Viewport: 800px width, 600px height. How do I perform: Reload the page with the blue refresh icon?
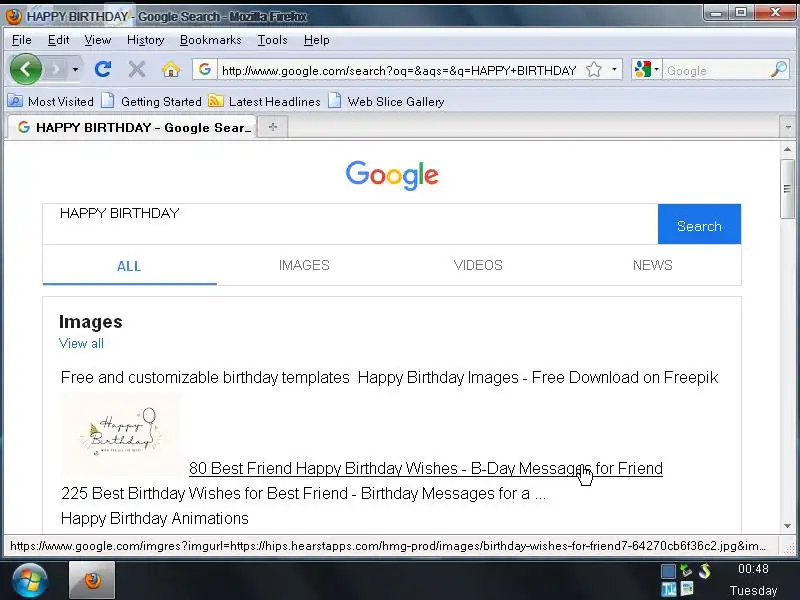click(x=103, y=69)
